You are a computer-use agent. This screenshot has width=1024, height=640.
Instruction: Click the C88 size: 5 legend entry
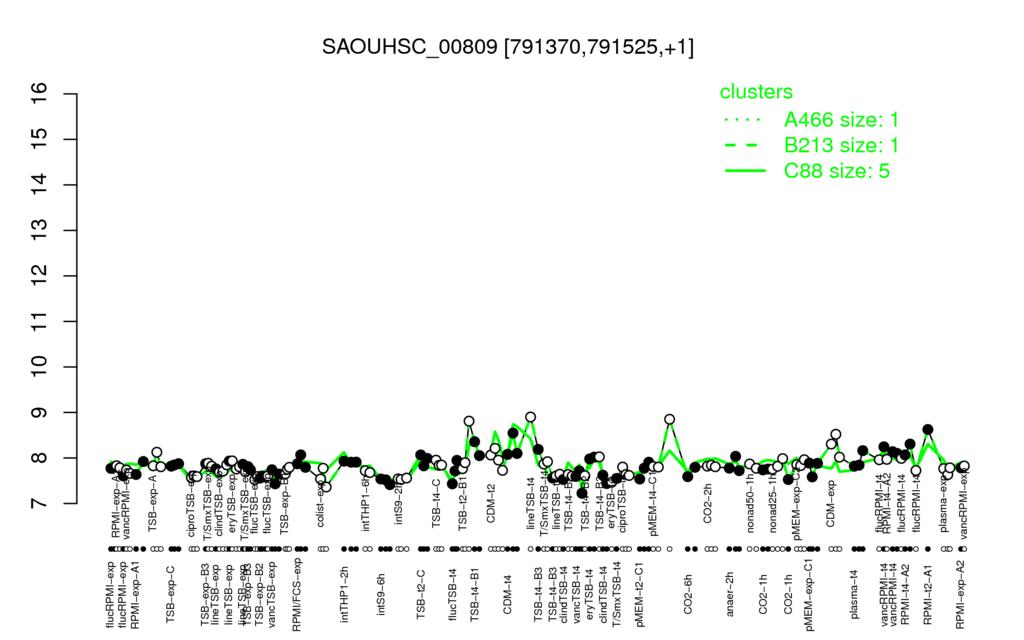[837, 171]
